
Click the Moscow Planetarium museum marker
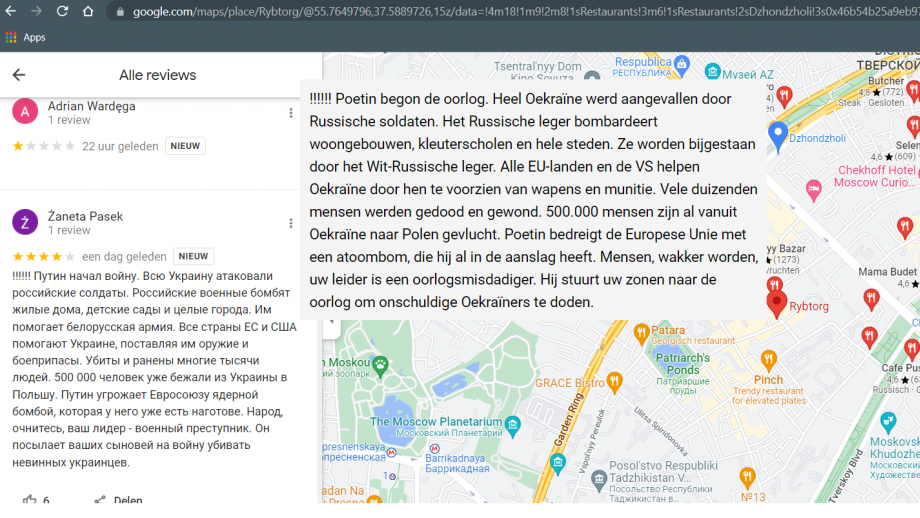pos(513,426)
